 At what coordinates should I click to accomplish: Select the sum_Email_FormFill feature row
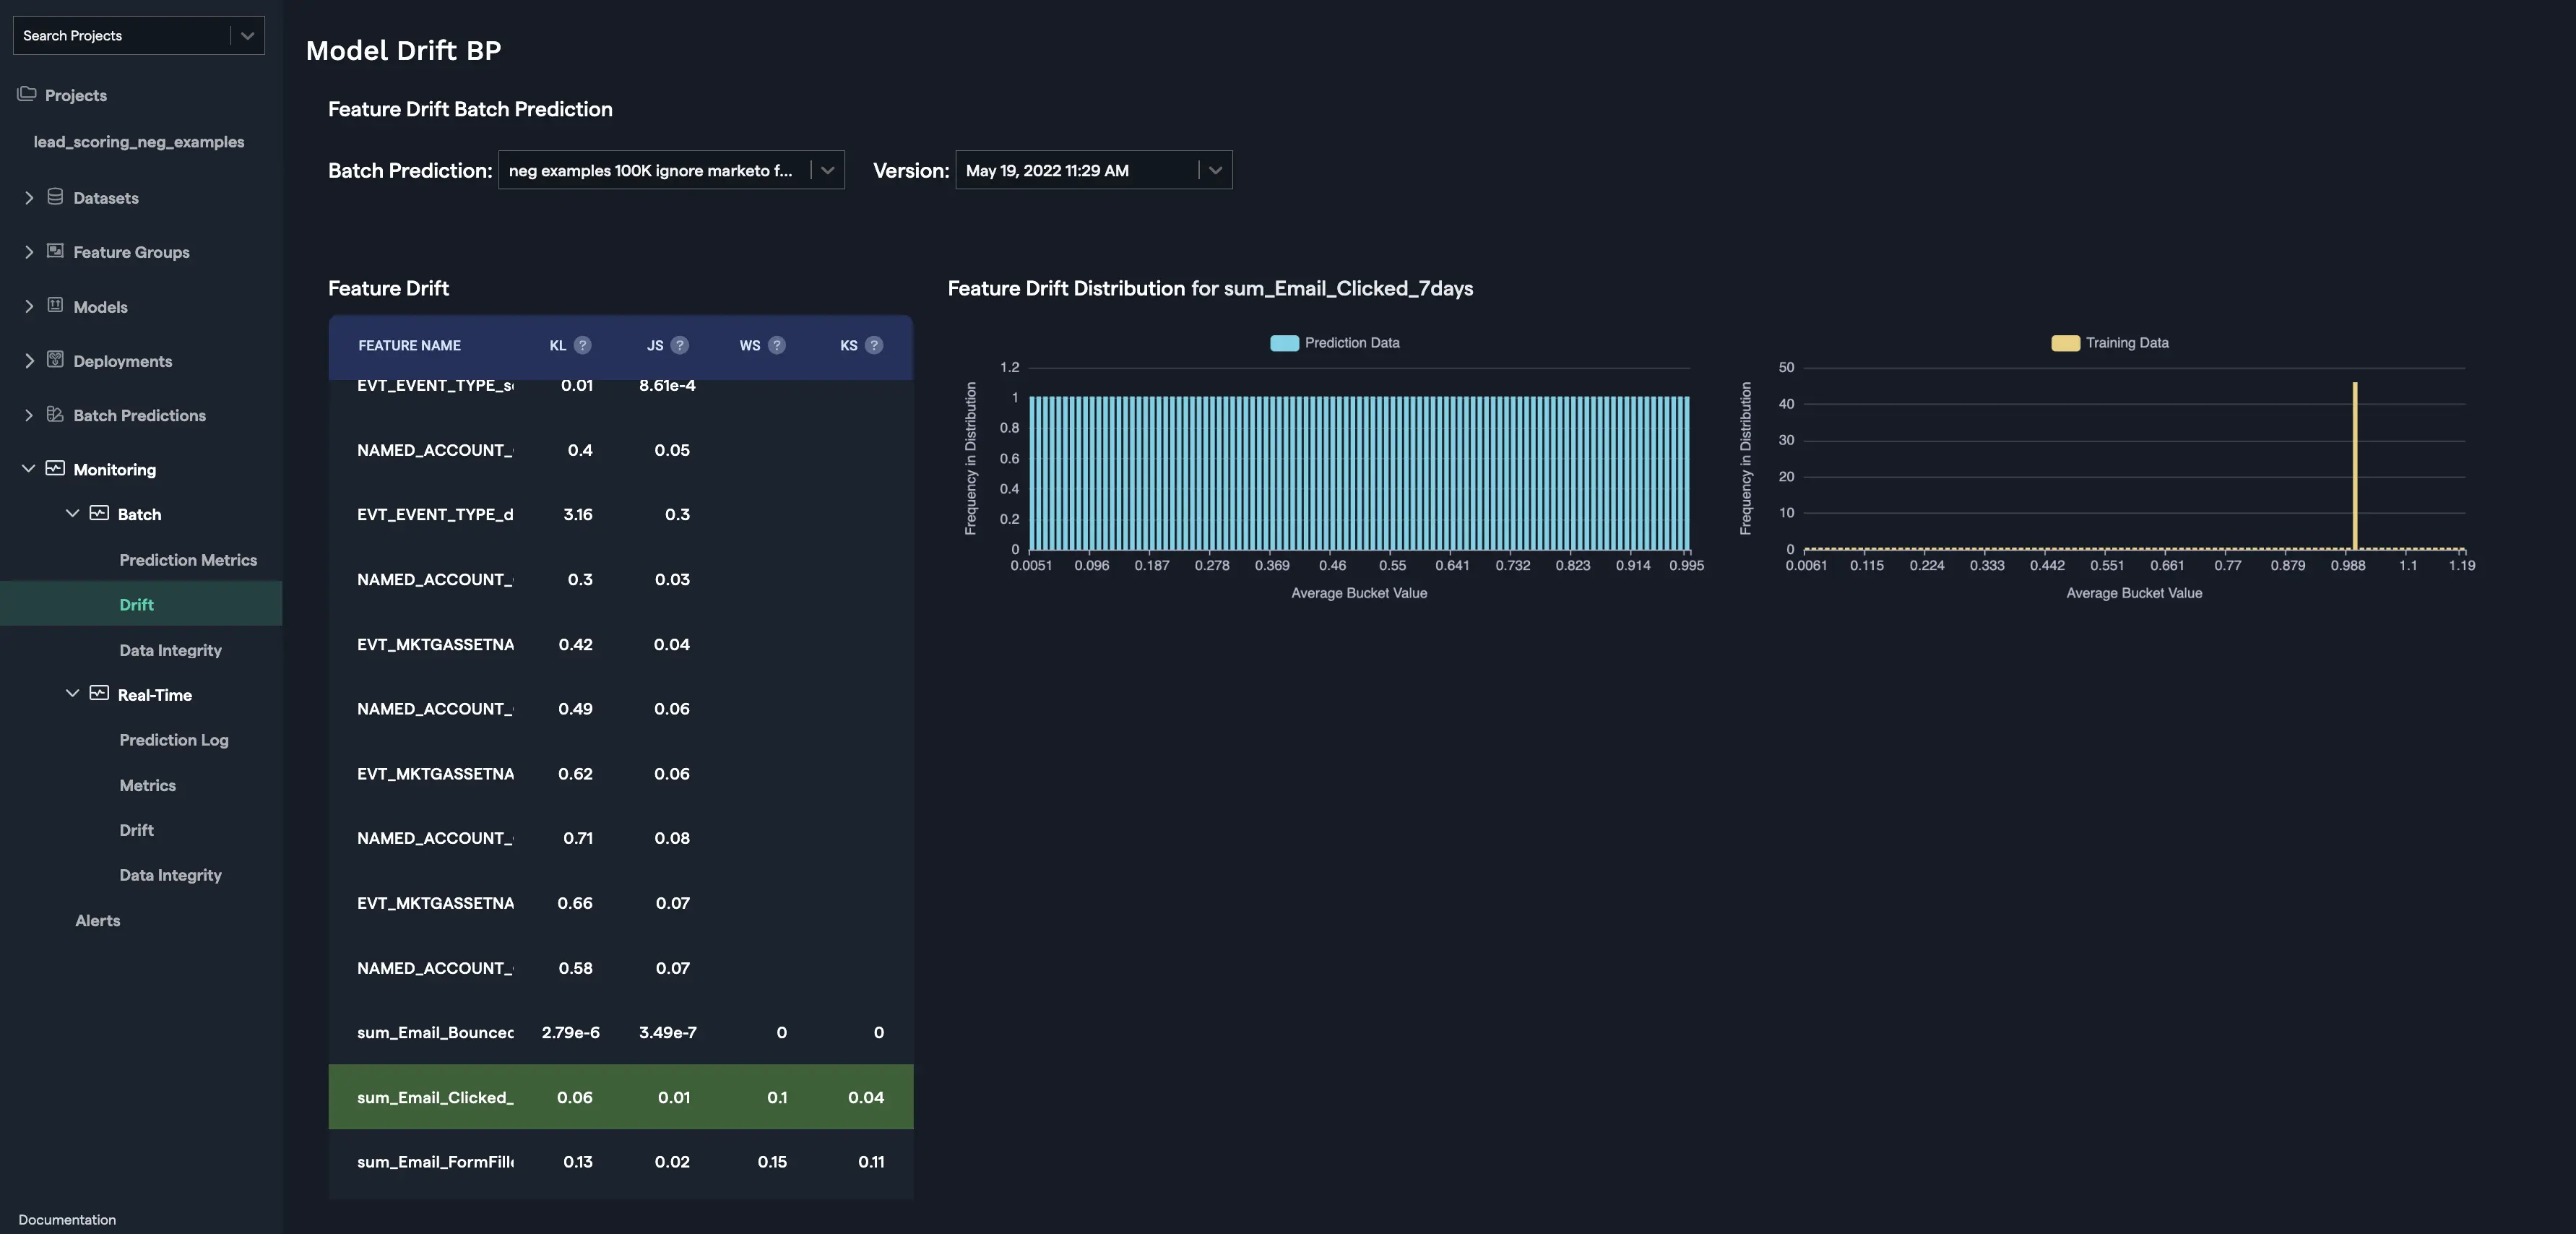tap(620, 1162)
